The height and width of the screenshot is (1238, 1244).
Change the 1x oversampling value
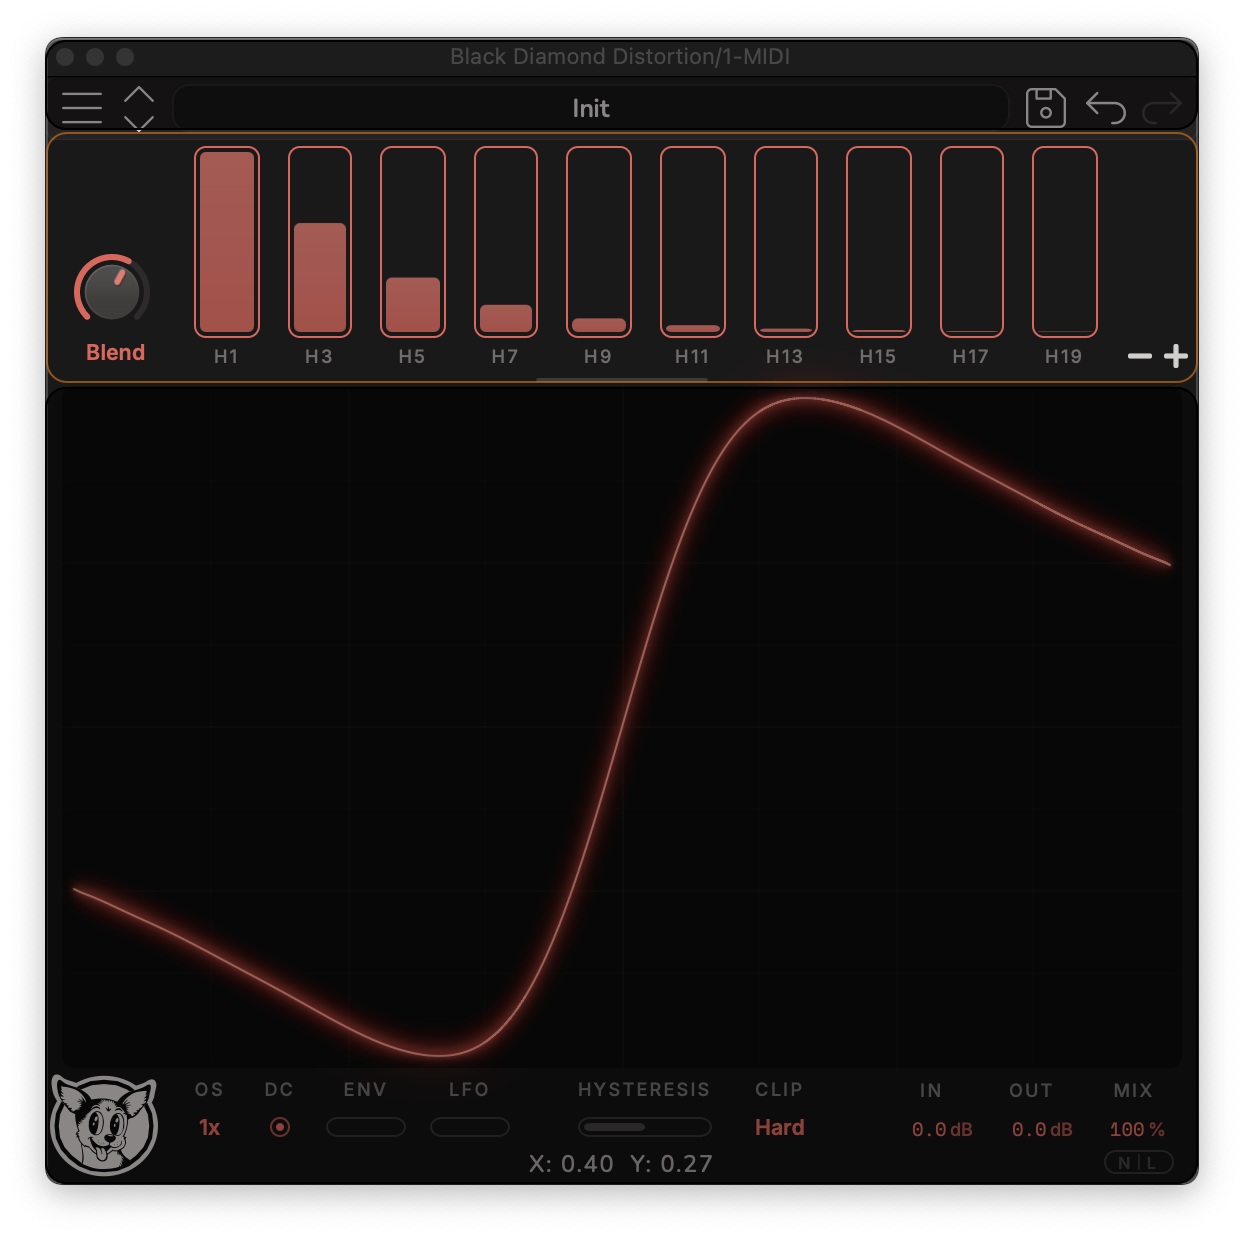point(209,1128)
